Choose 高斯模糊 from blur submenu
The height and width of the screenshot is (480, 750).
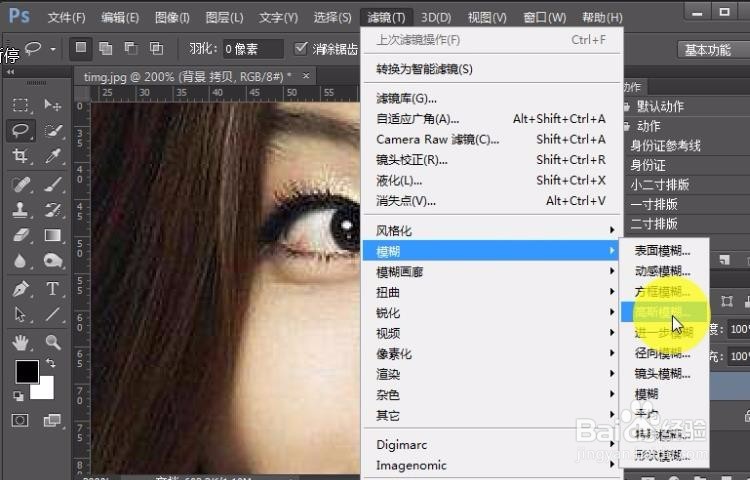pos(663,312)
